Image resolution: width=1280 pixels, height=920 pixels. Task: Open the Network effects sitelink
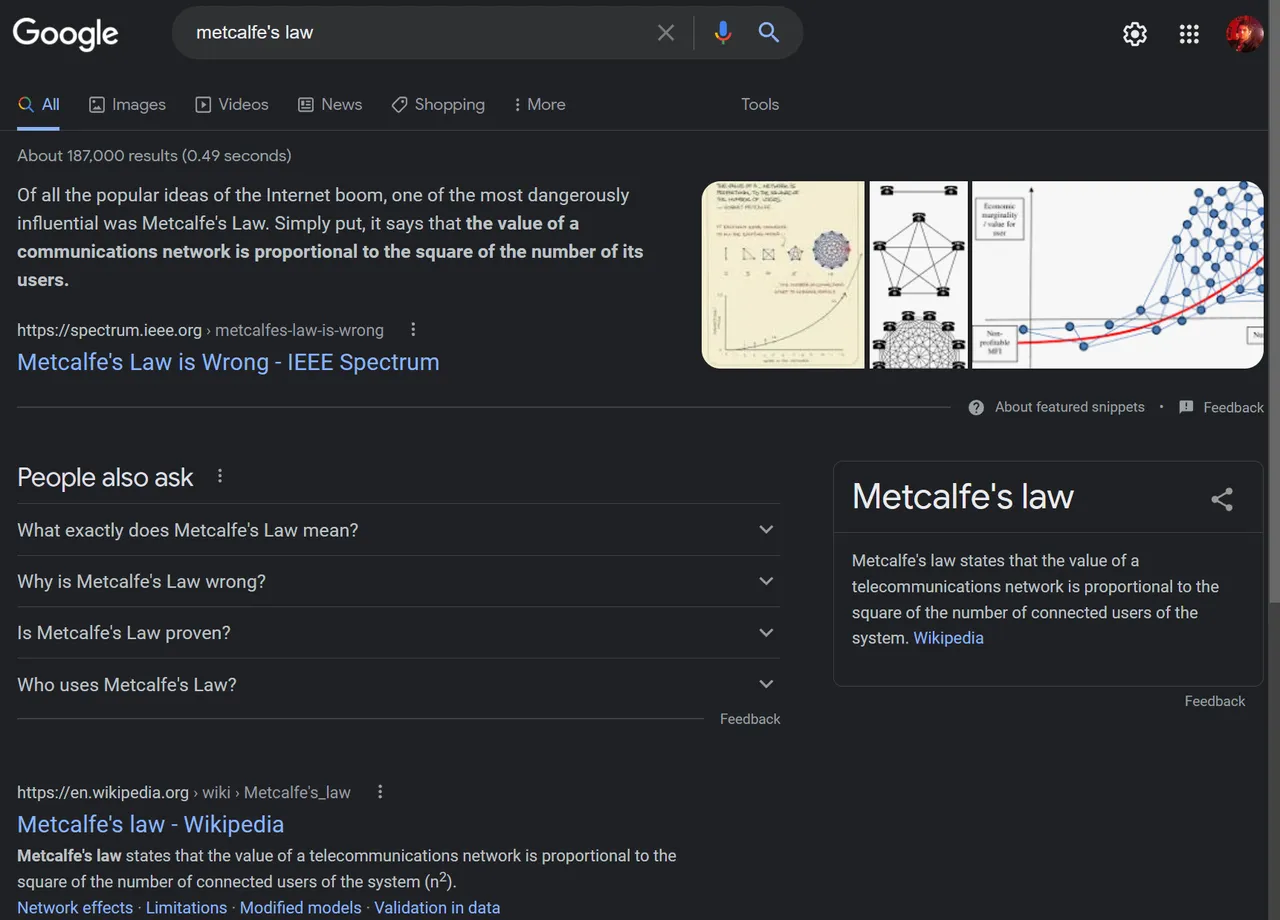[75, 908]
